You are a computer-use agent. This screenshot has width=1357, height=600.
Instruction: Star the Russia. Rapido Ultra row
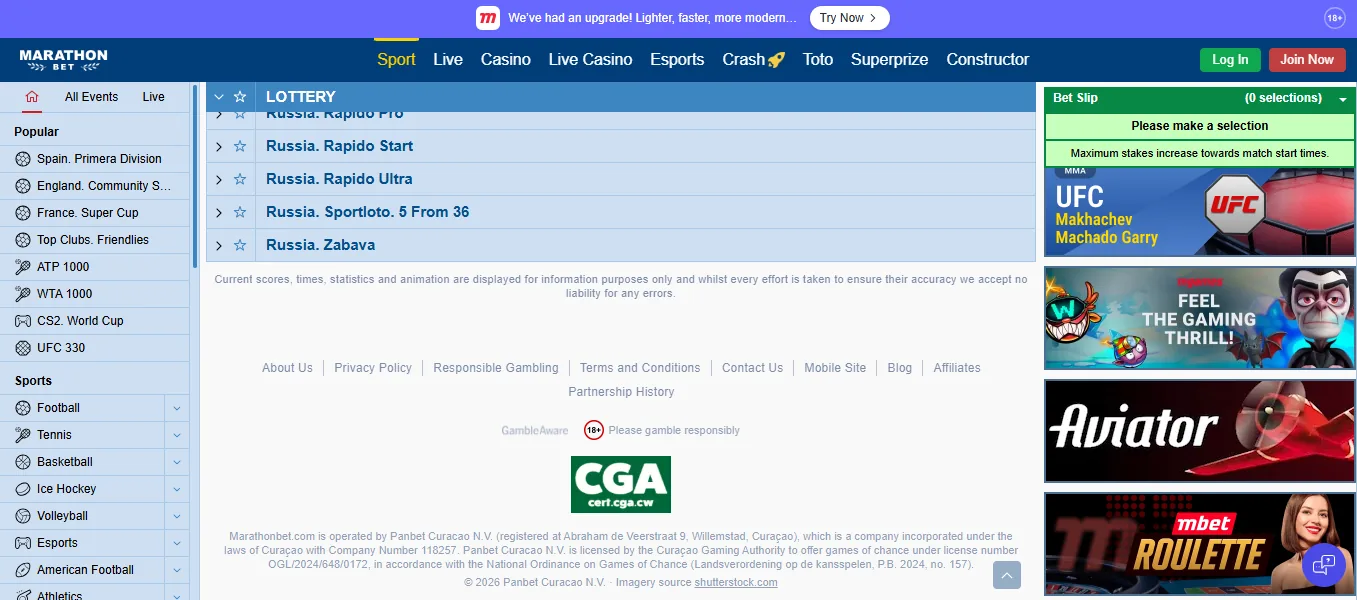tap(240, 179)
